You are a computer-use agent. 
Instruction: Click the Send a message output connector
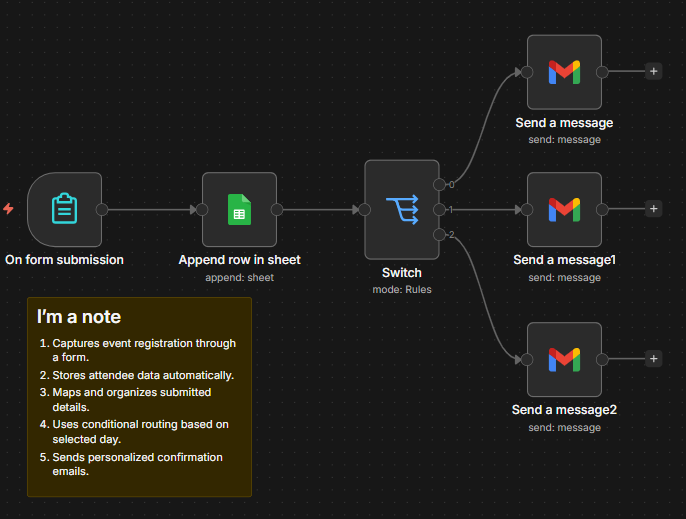tap(602, 72)
